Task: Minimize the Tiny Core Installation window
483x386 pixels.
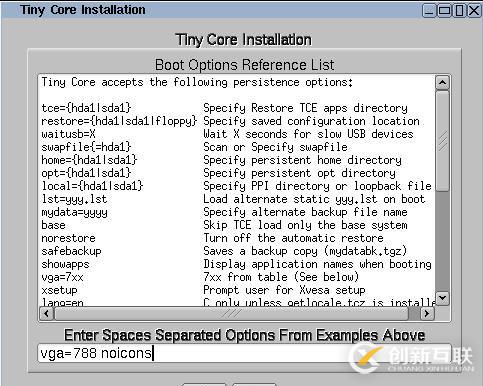Action: click(429, 10)
